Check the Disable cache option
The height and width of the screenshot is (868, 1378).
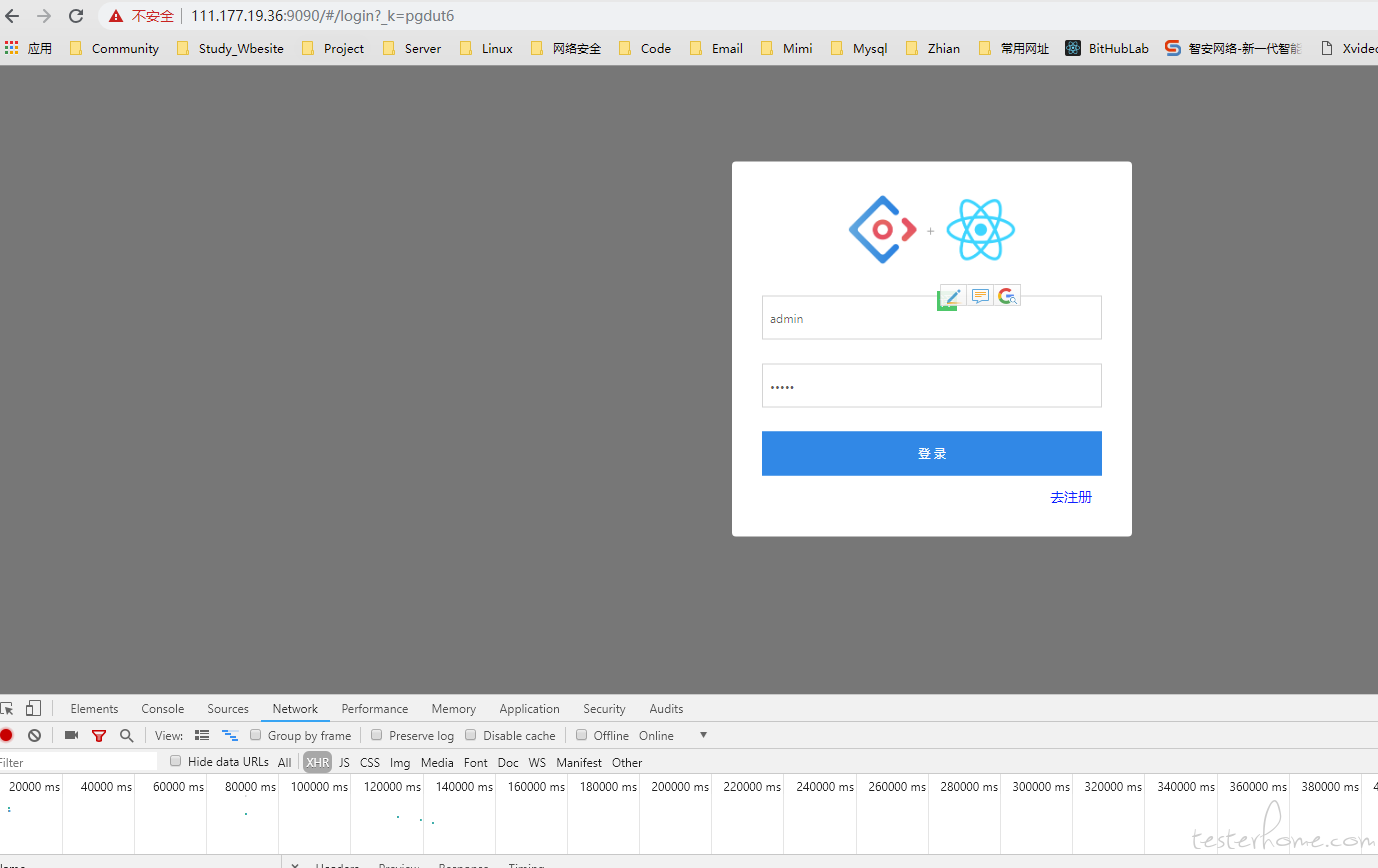point(471,735)
